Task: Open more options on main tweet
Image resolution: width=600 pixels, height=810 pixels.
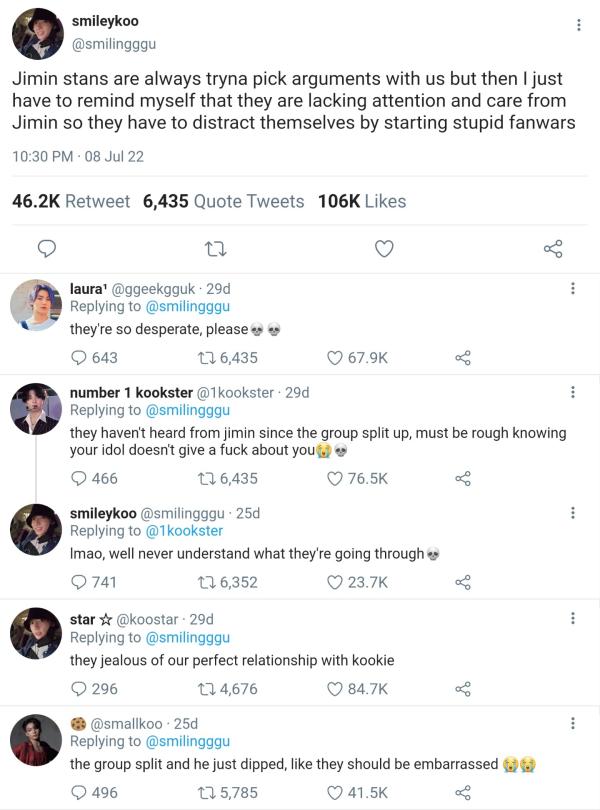Action: coord(579,25)
